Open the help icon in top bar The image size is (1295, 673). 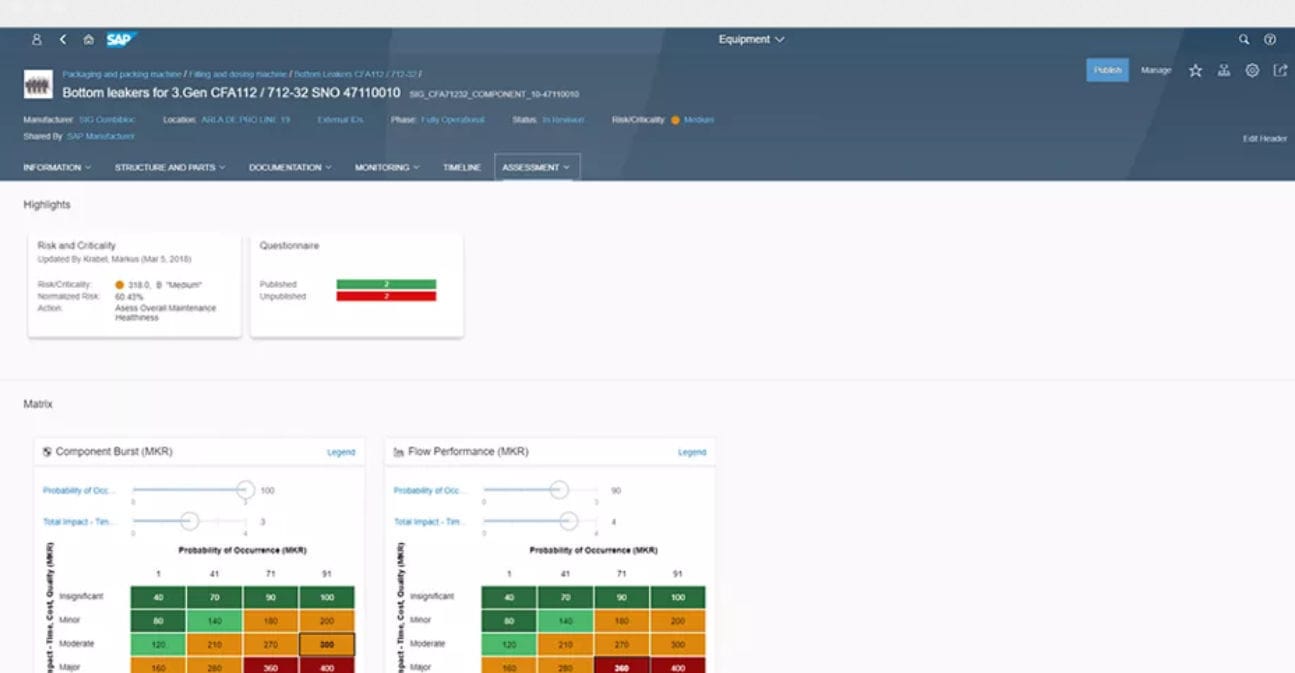point(1269,39)
